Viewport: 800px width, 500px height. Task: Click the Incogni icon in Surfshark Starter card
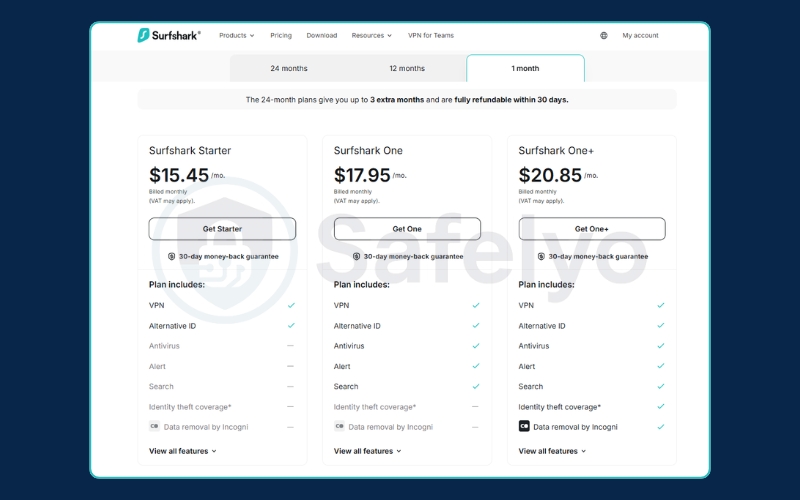coord(154,426)
